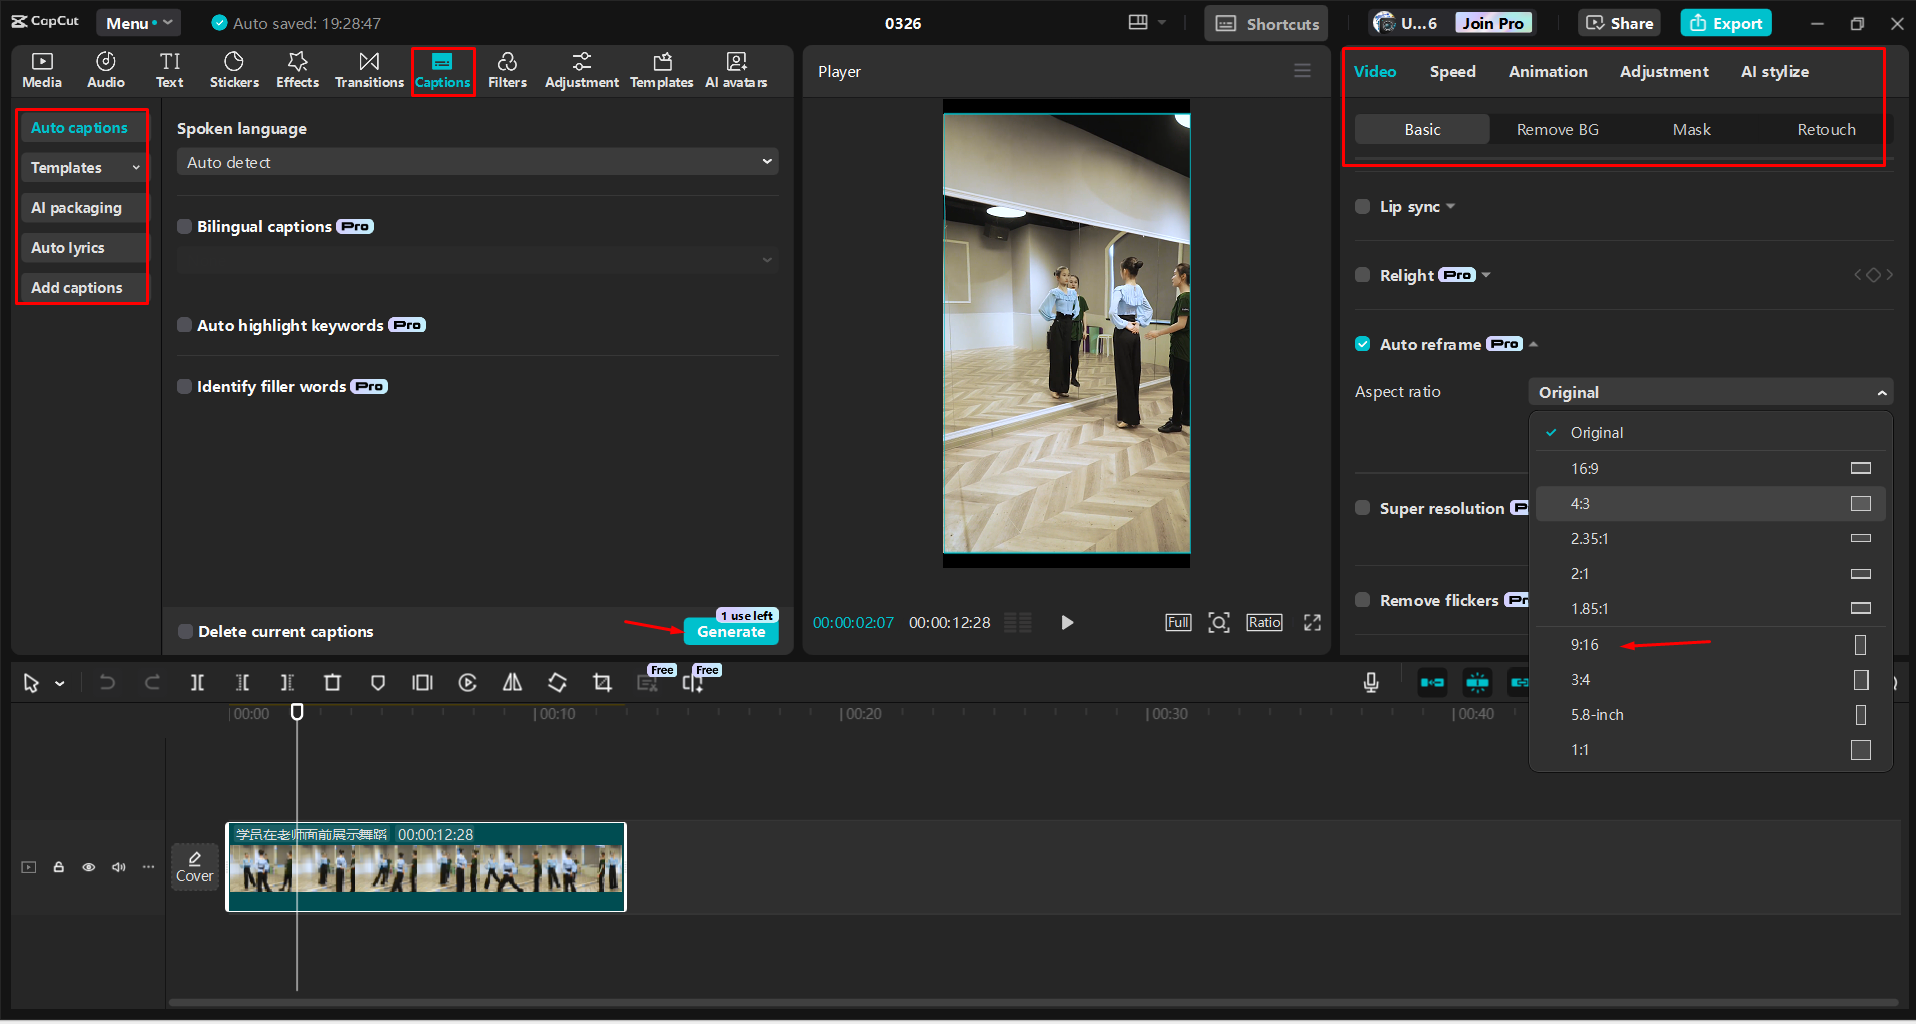The width and height of the screenshot is (1916, 1024).
Task: Open the Transitions panel
Action: (x=369, y=70)
